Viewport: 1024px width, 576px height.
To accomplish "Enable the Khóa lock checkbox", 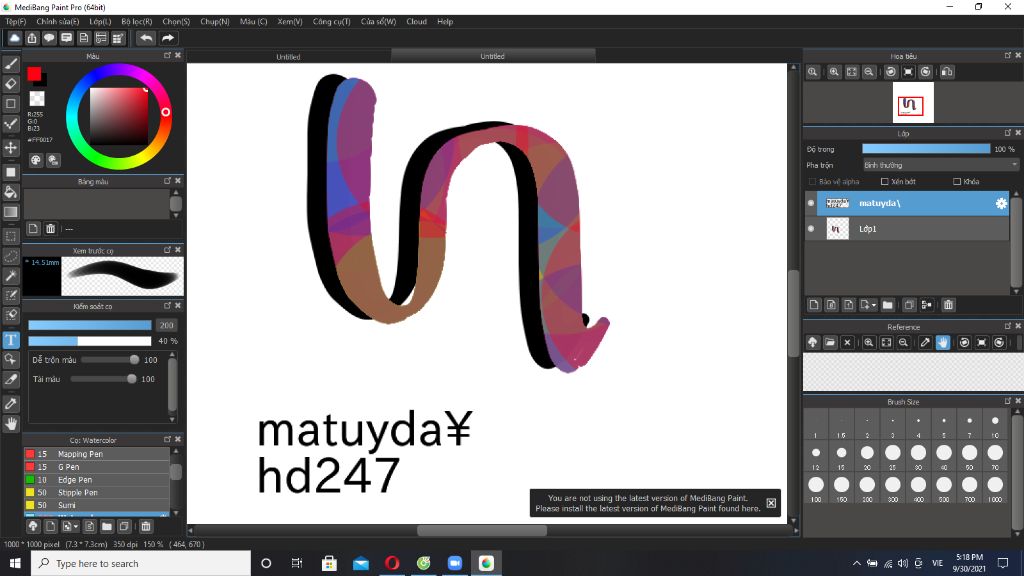I will point(957,182).
